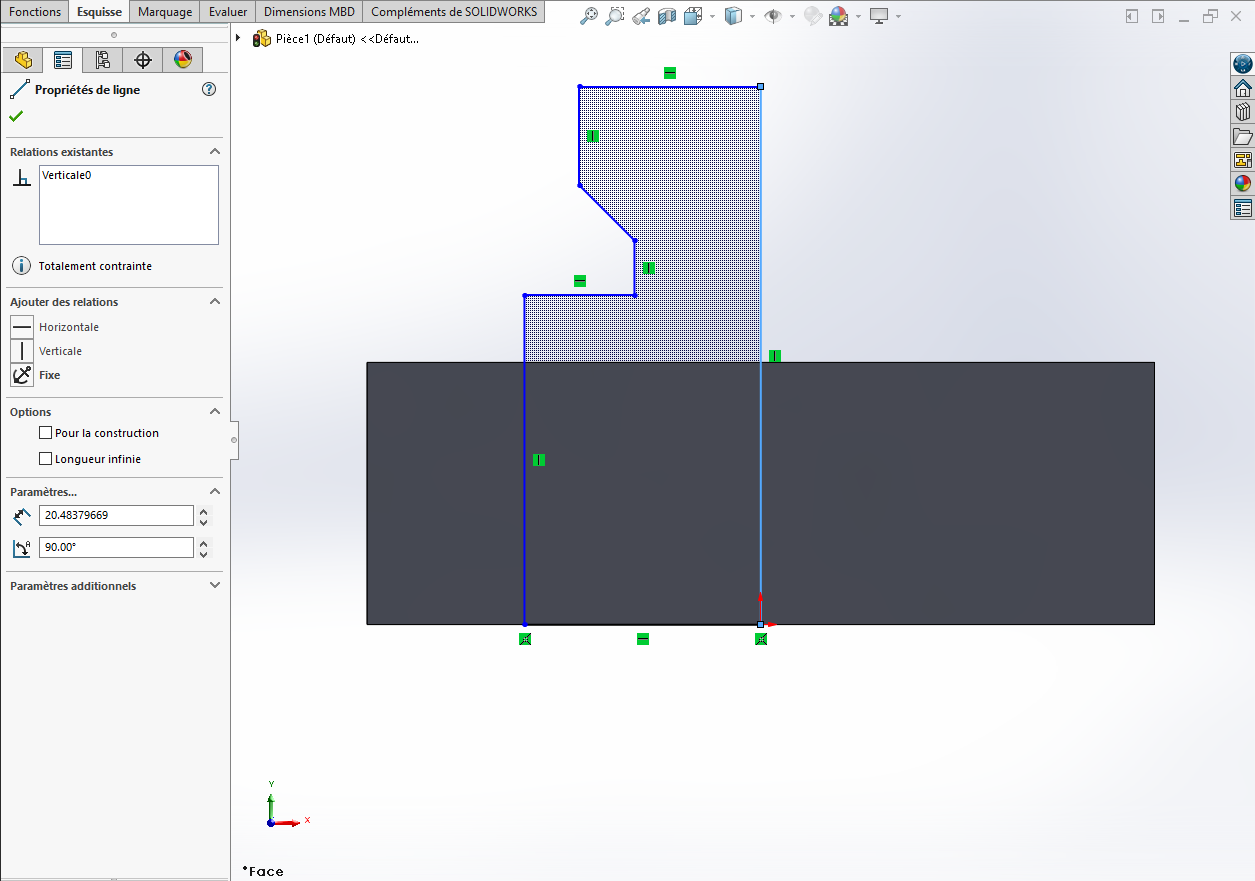Select the Zoom to Area tool

(x=616, y=16)
